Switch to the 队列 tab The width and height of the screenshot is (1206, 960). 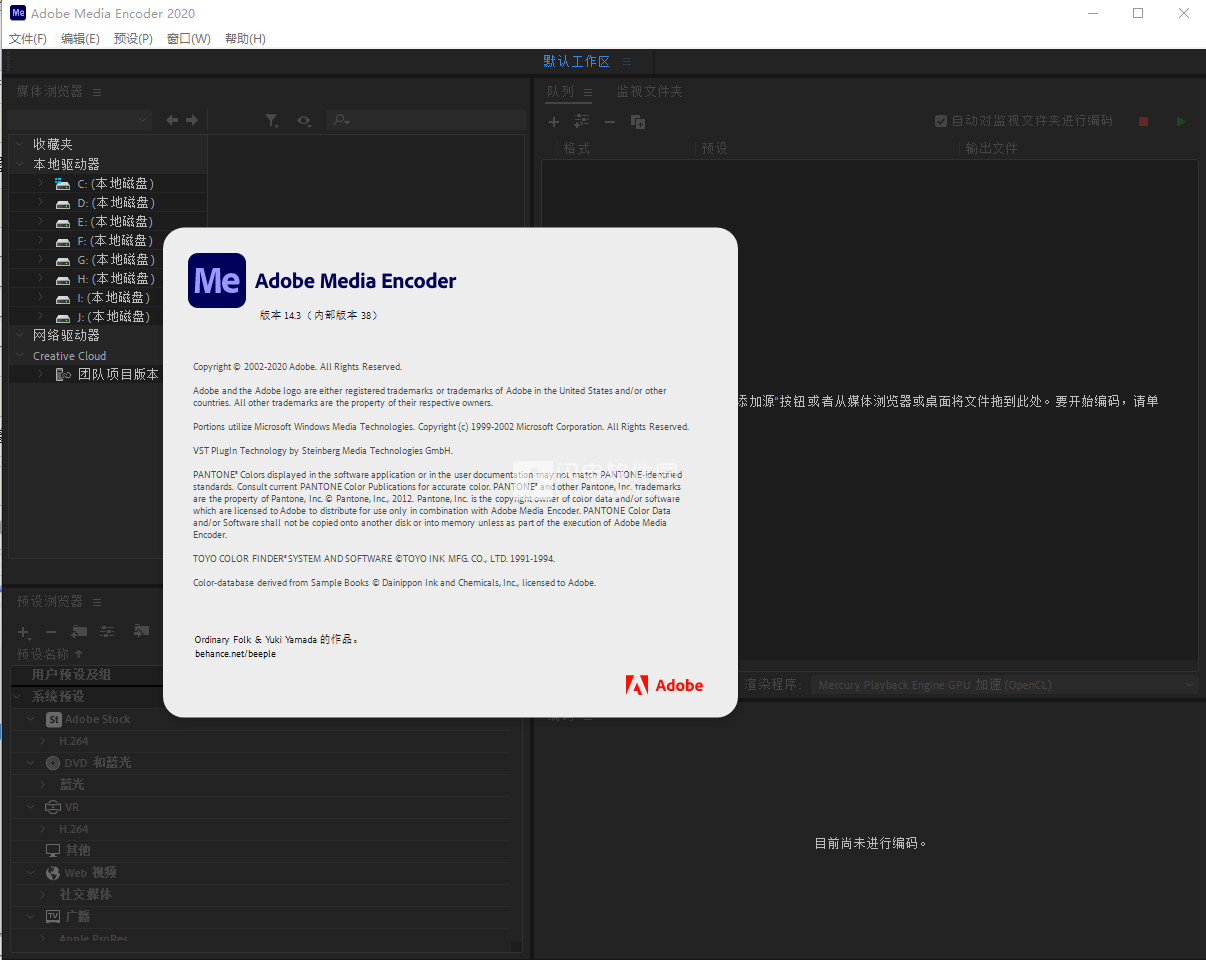[560, 92]
